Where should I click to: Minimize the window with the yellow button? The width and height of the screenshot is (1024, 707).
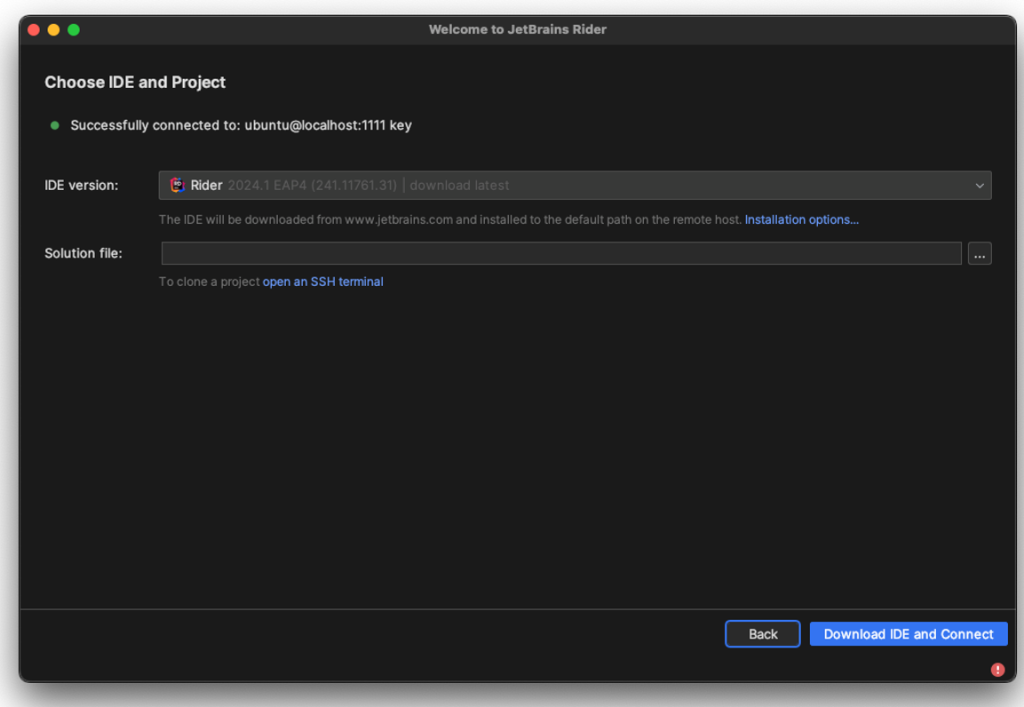(x=53, y=30)
